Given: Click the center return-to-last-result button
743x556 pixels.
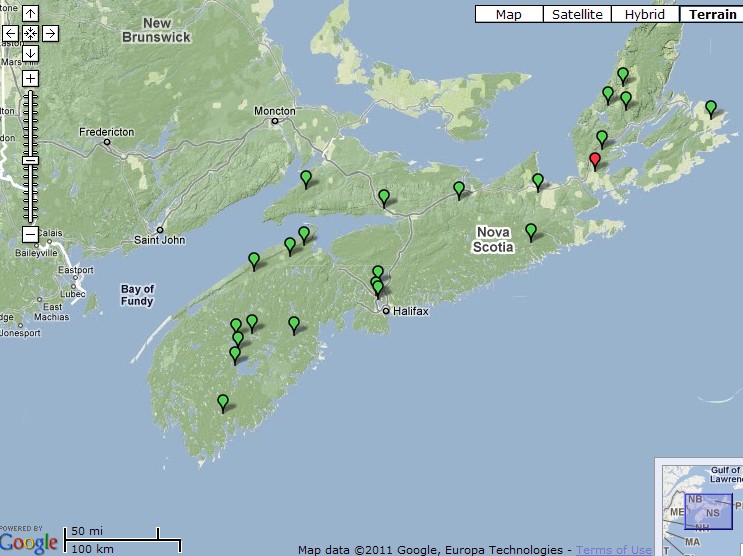Looking at the screenshot, I should pyautogui.click(x=30, y=33).
